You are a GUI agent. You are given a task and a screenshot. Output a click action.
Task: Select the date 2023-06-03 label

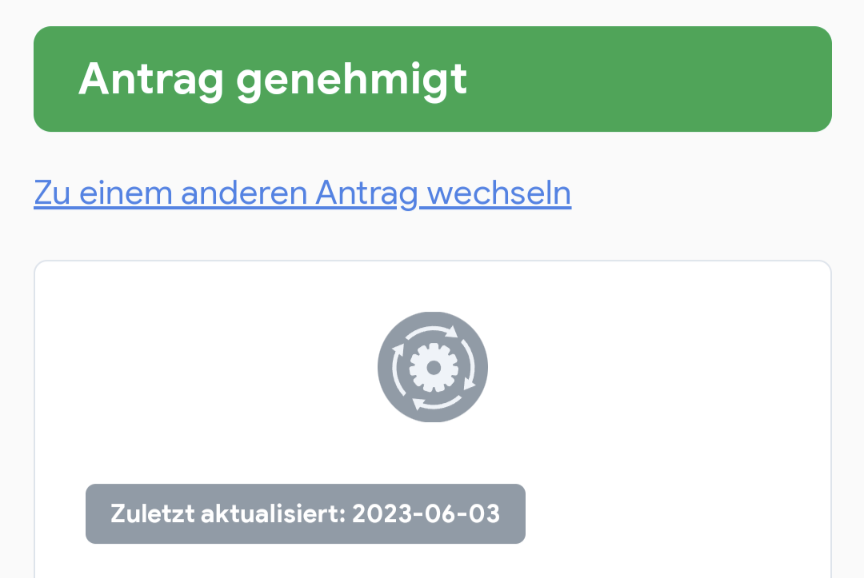click(x=426, y=514)
